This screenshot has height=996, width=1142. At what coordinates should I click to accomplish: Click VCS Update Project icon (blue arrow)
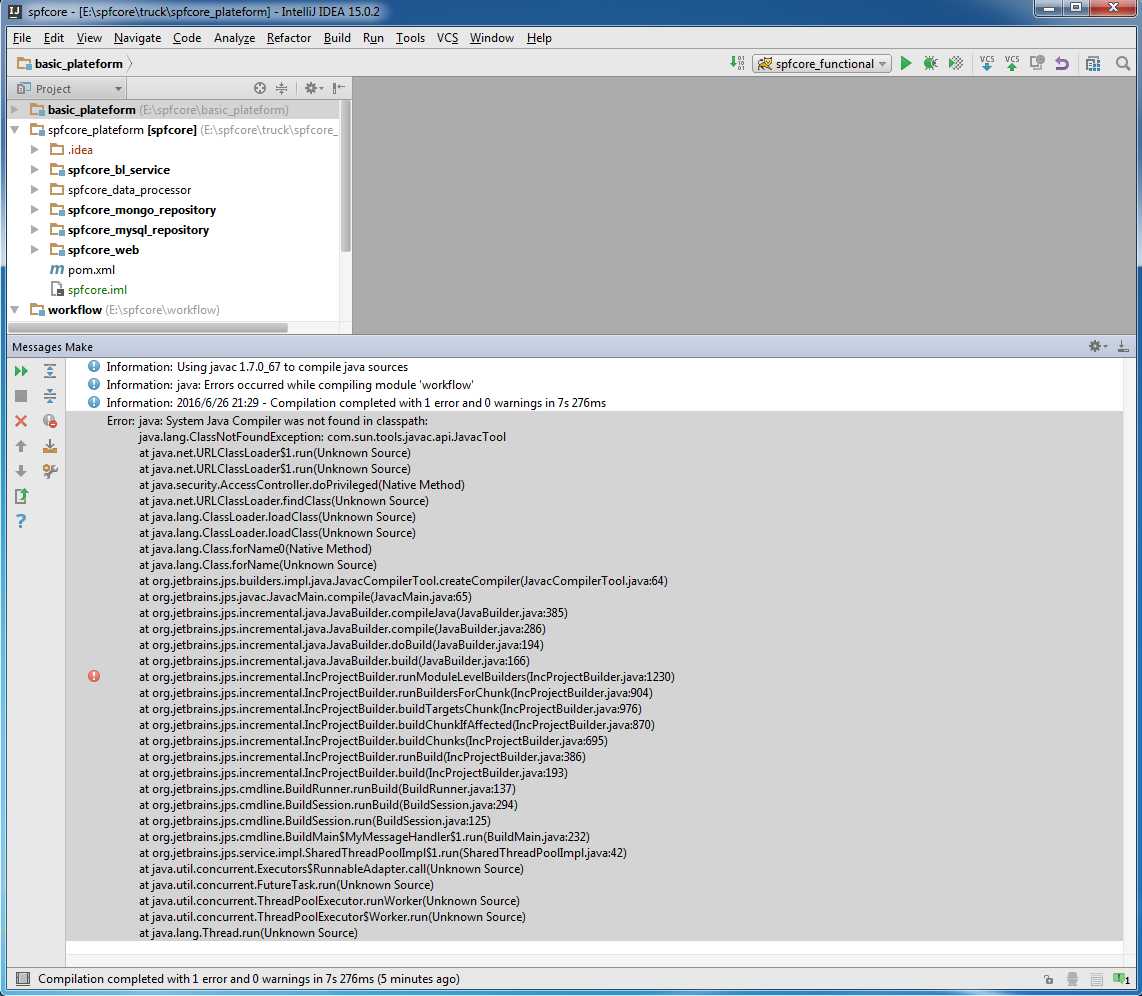(987, 63)
